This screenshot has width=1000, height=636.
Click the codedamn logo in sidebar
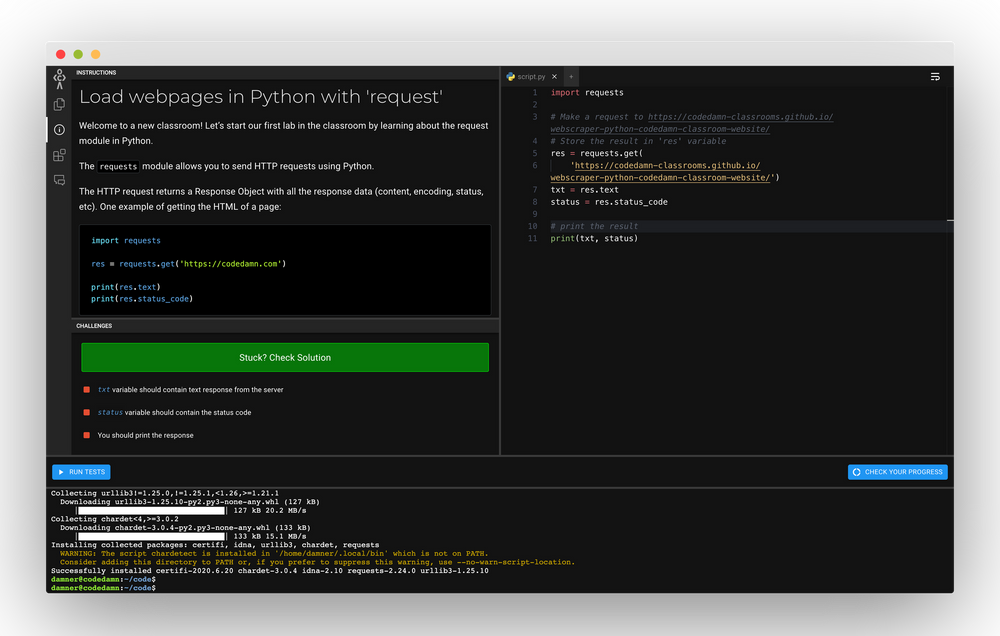click(59, 78)
